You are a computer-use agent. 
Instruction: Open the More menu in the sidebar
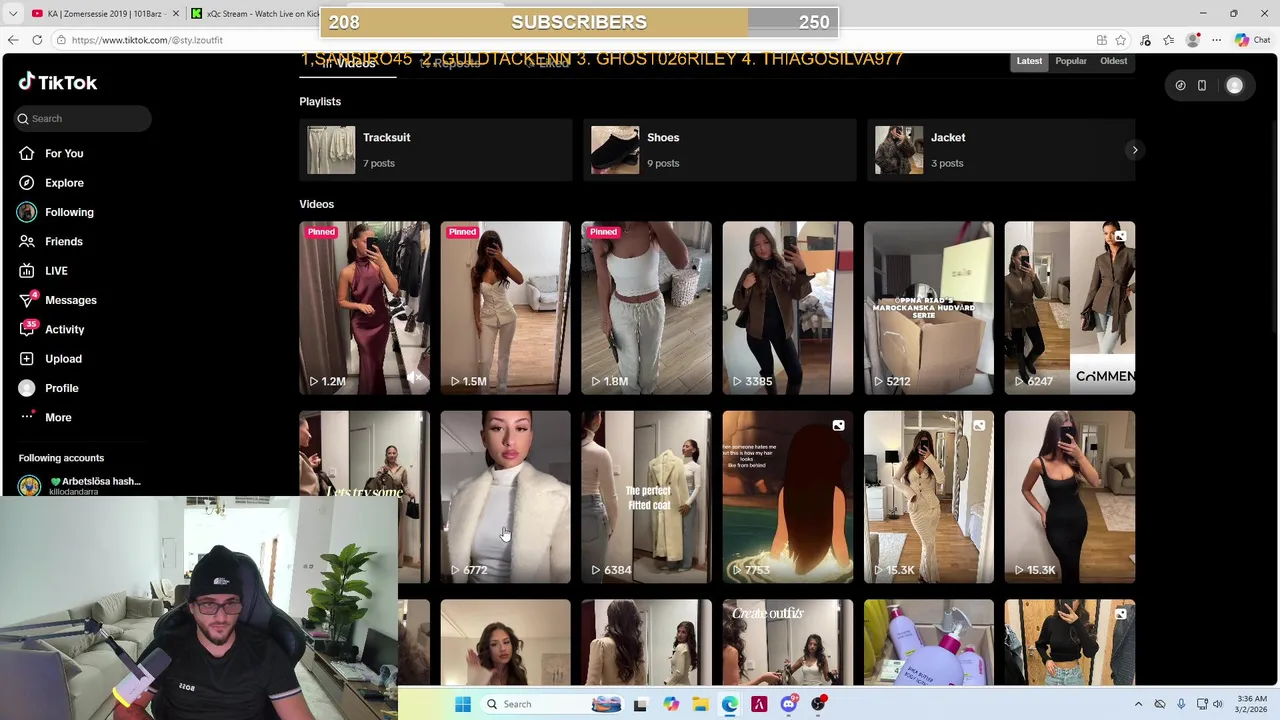click(57, 417)
